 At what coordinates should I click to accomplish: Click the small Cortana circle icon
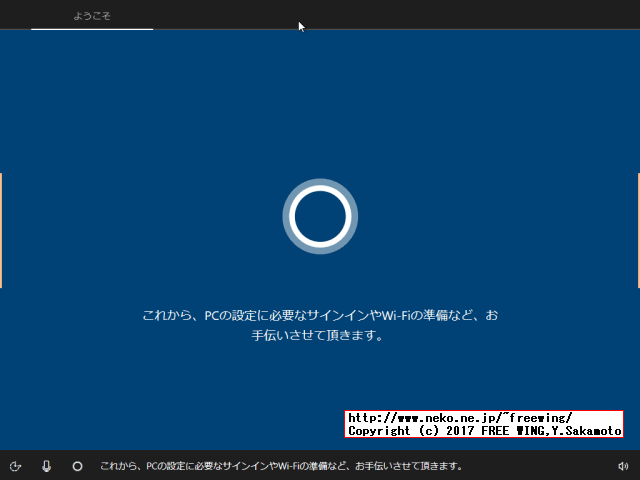tap(78, 466)
